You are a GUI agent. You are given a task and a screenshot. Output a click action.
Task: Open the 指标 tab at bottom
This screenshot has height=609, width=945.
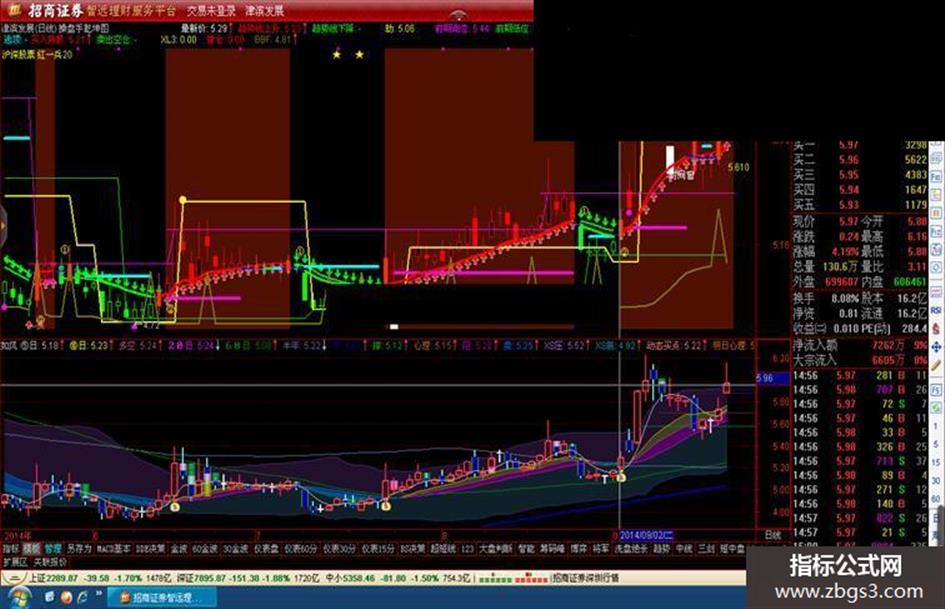coord(11,549)
